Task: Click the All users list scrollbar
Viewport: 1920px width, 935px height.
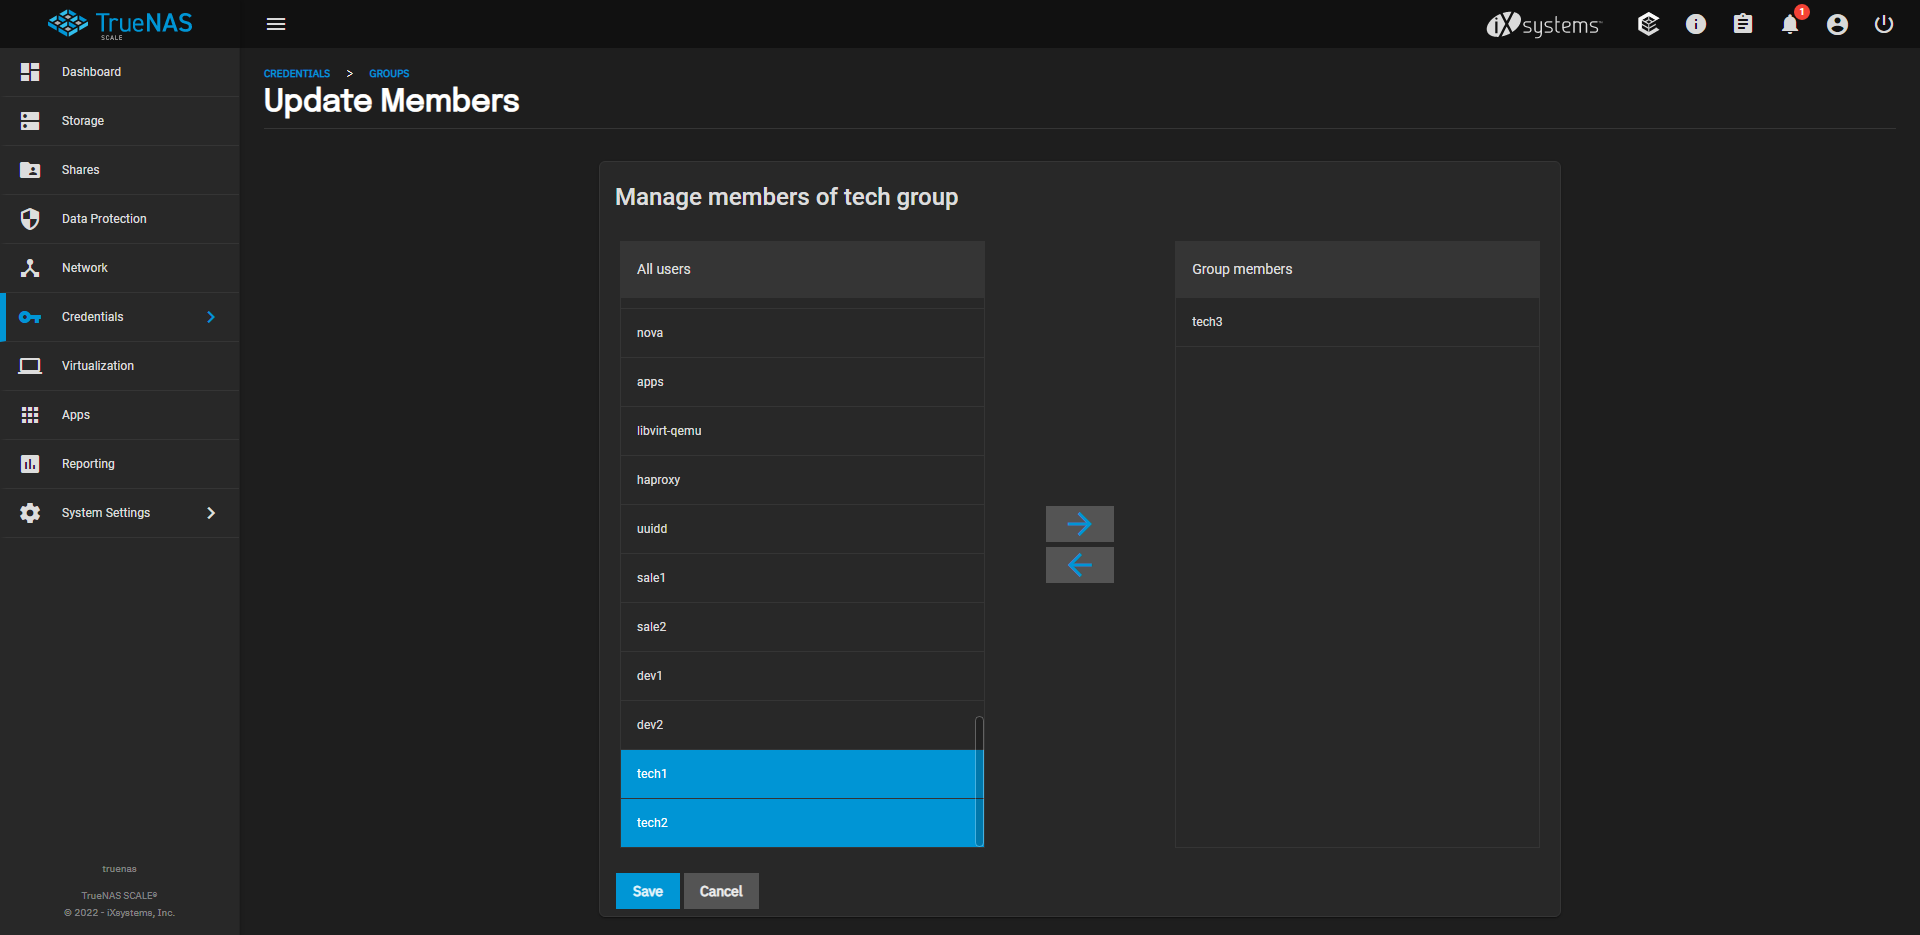Action: click(x=979, y=780)
